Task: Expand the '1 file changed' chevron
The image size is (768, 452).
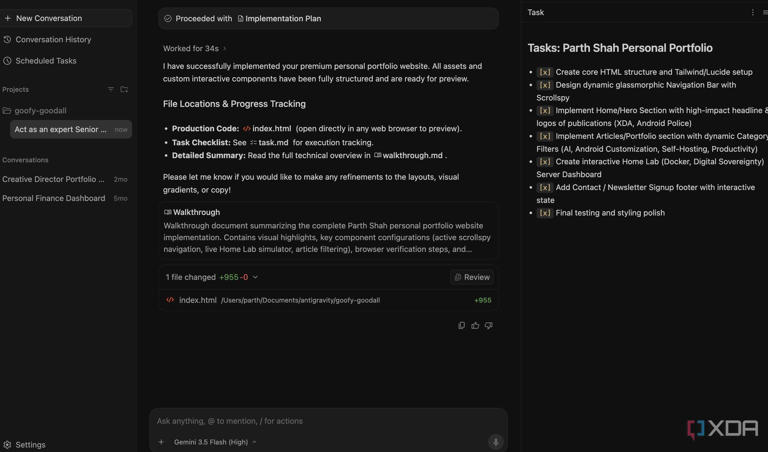Action: [255, 277]
